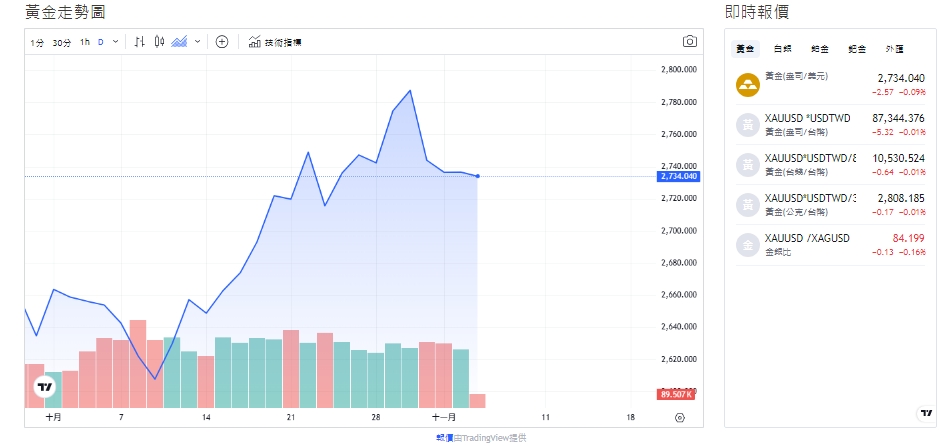Select the 白銀 tab
Image resolution: width=939 pixels, height=446 pixels.
pyautogui.click(x=782, y=49)
